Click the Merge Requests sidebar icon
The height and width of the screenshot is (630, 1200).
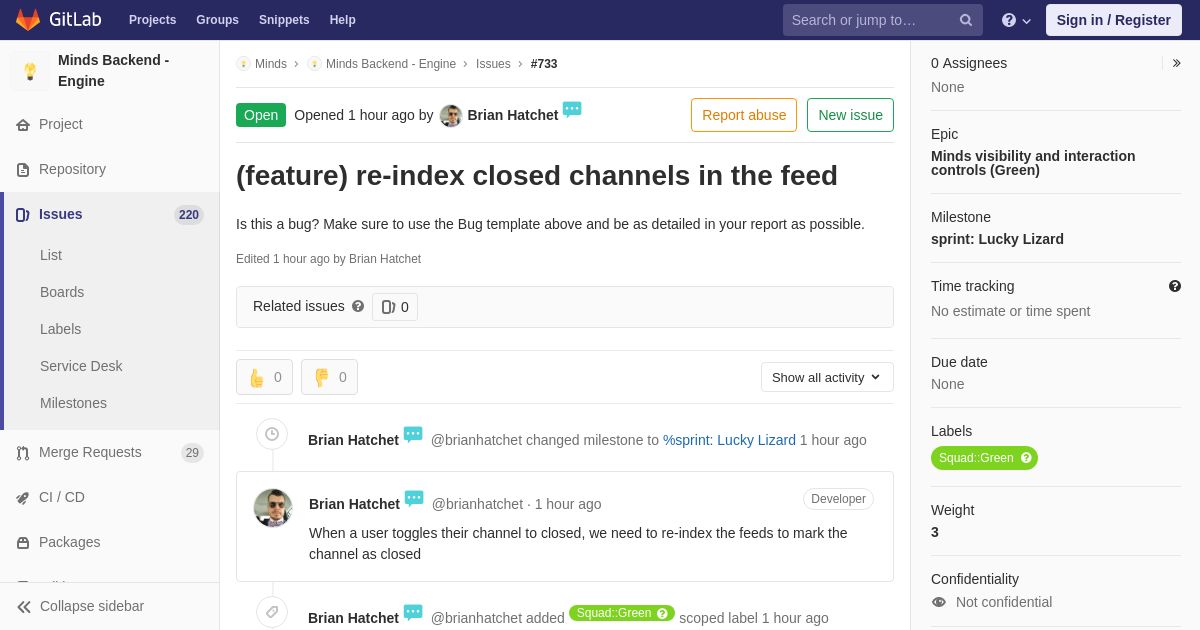pos(23,453)
